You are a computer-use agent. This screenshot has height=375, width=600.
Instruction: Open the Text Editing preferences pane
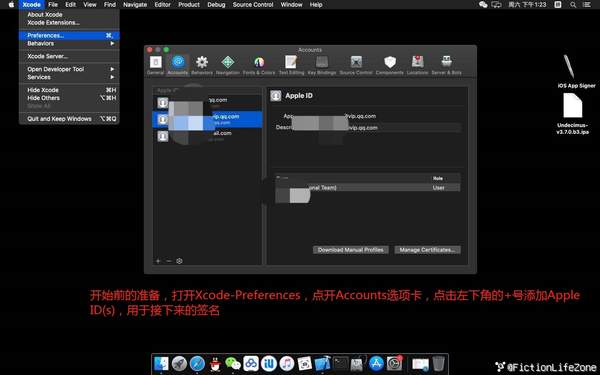pyautogui.click(x=291, y=65)
